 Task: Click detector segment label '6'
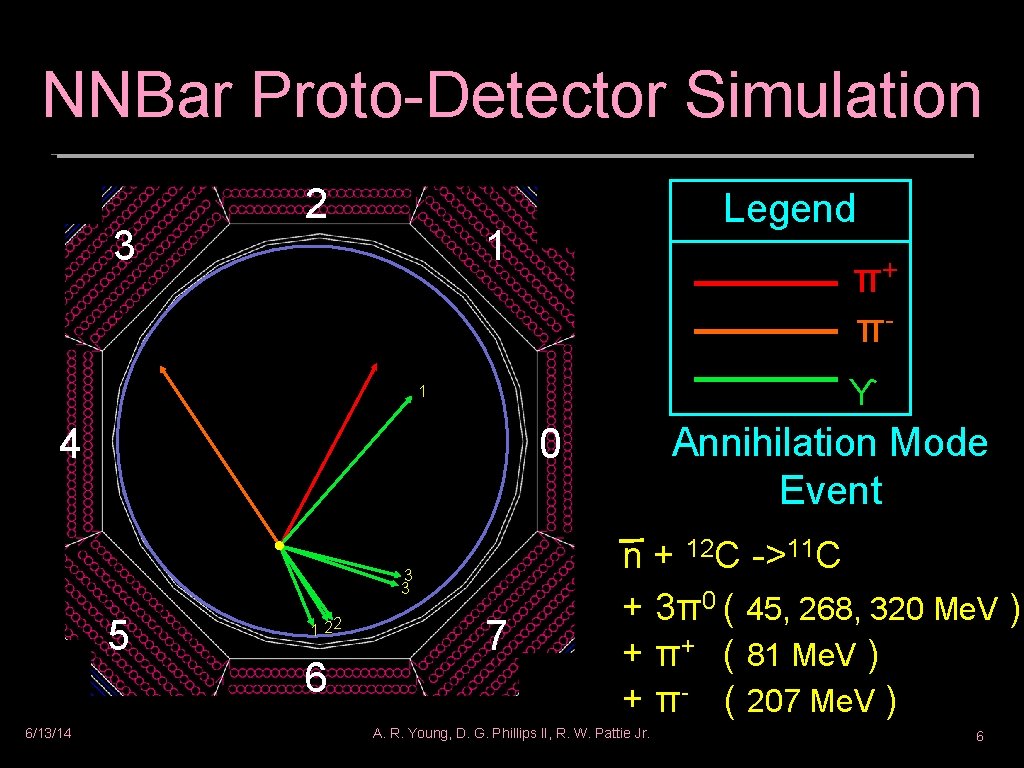316,677
